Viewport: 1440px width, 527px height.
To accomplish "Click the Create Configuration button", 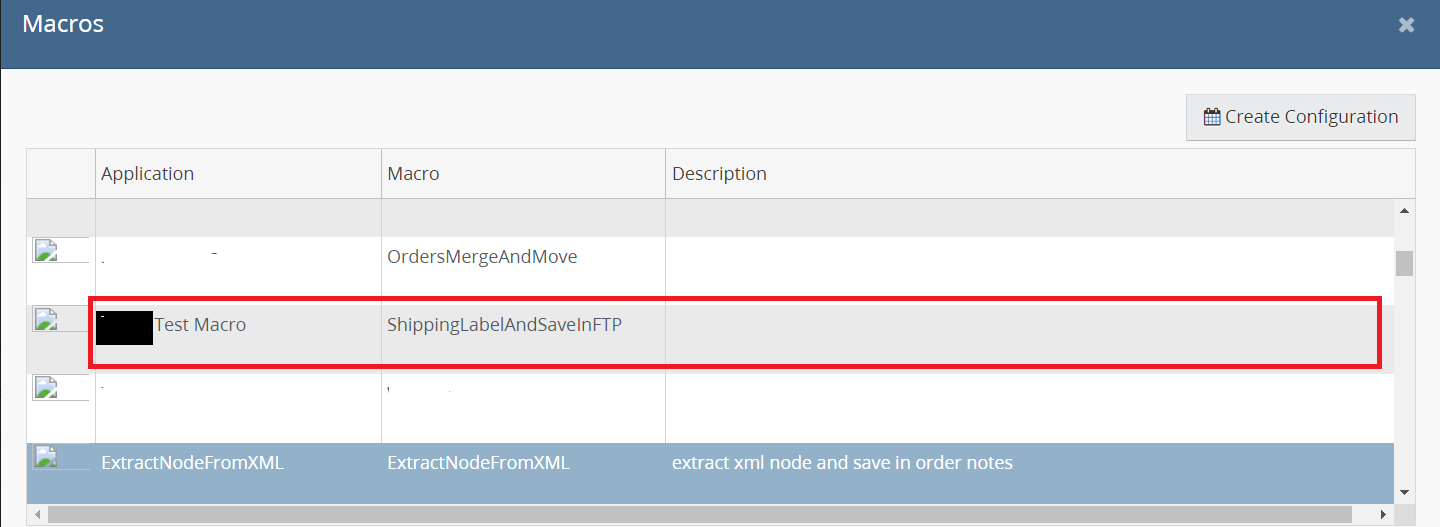I will pos(1300,117).
